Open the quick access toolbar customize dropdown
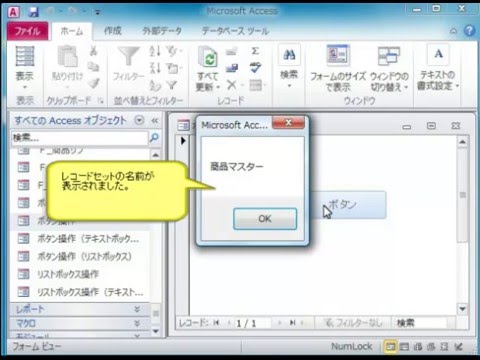The width and height of the screenshot is (480, 360). 97,13
